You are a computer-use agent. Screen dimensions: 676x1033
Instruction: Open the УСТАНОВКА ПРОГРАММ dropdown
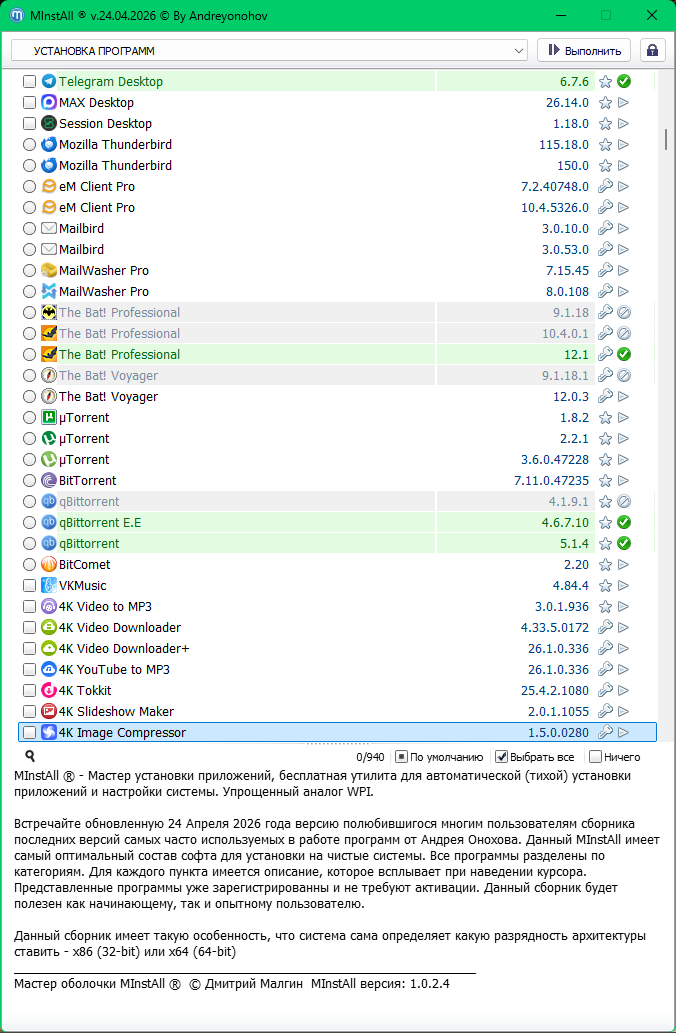coord(269,50)
